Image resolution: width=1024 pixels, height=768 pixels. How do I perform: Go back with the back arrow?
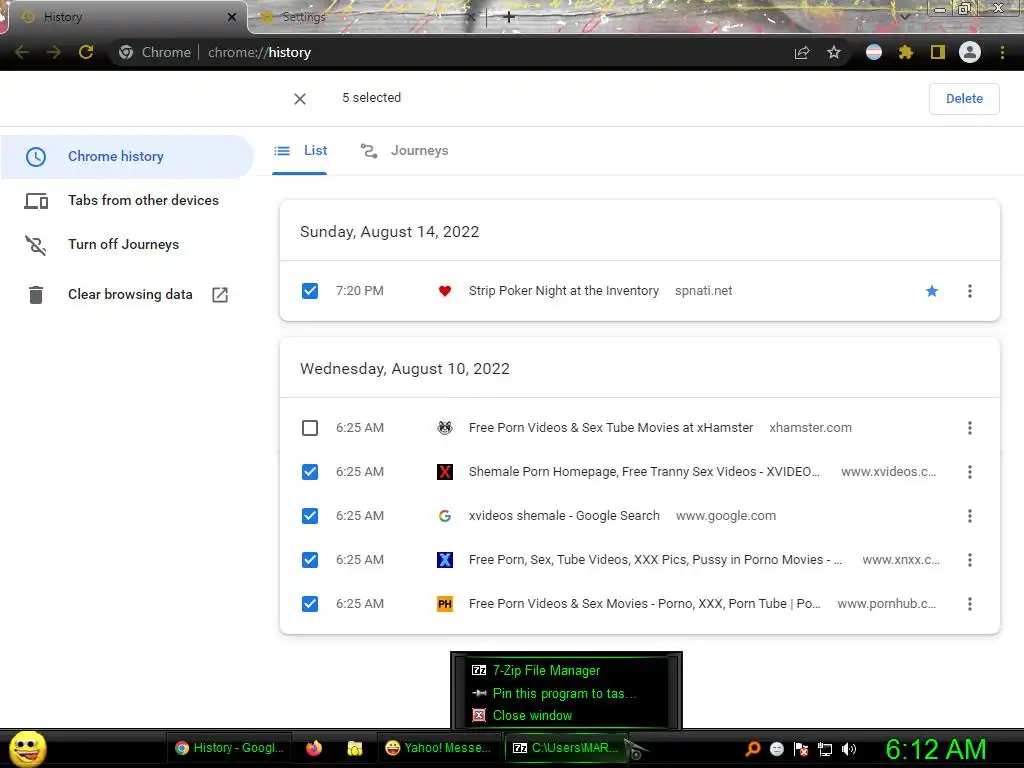pos(22,52)
